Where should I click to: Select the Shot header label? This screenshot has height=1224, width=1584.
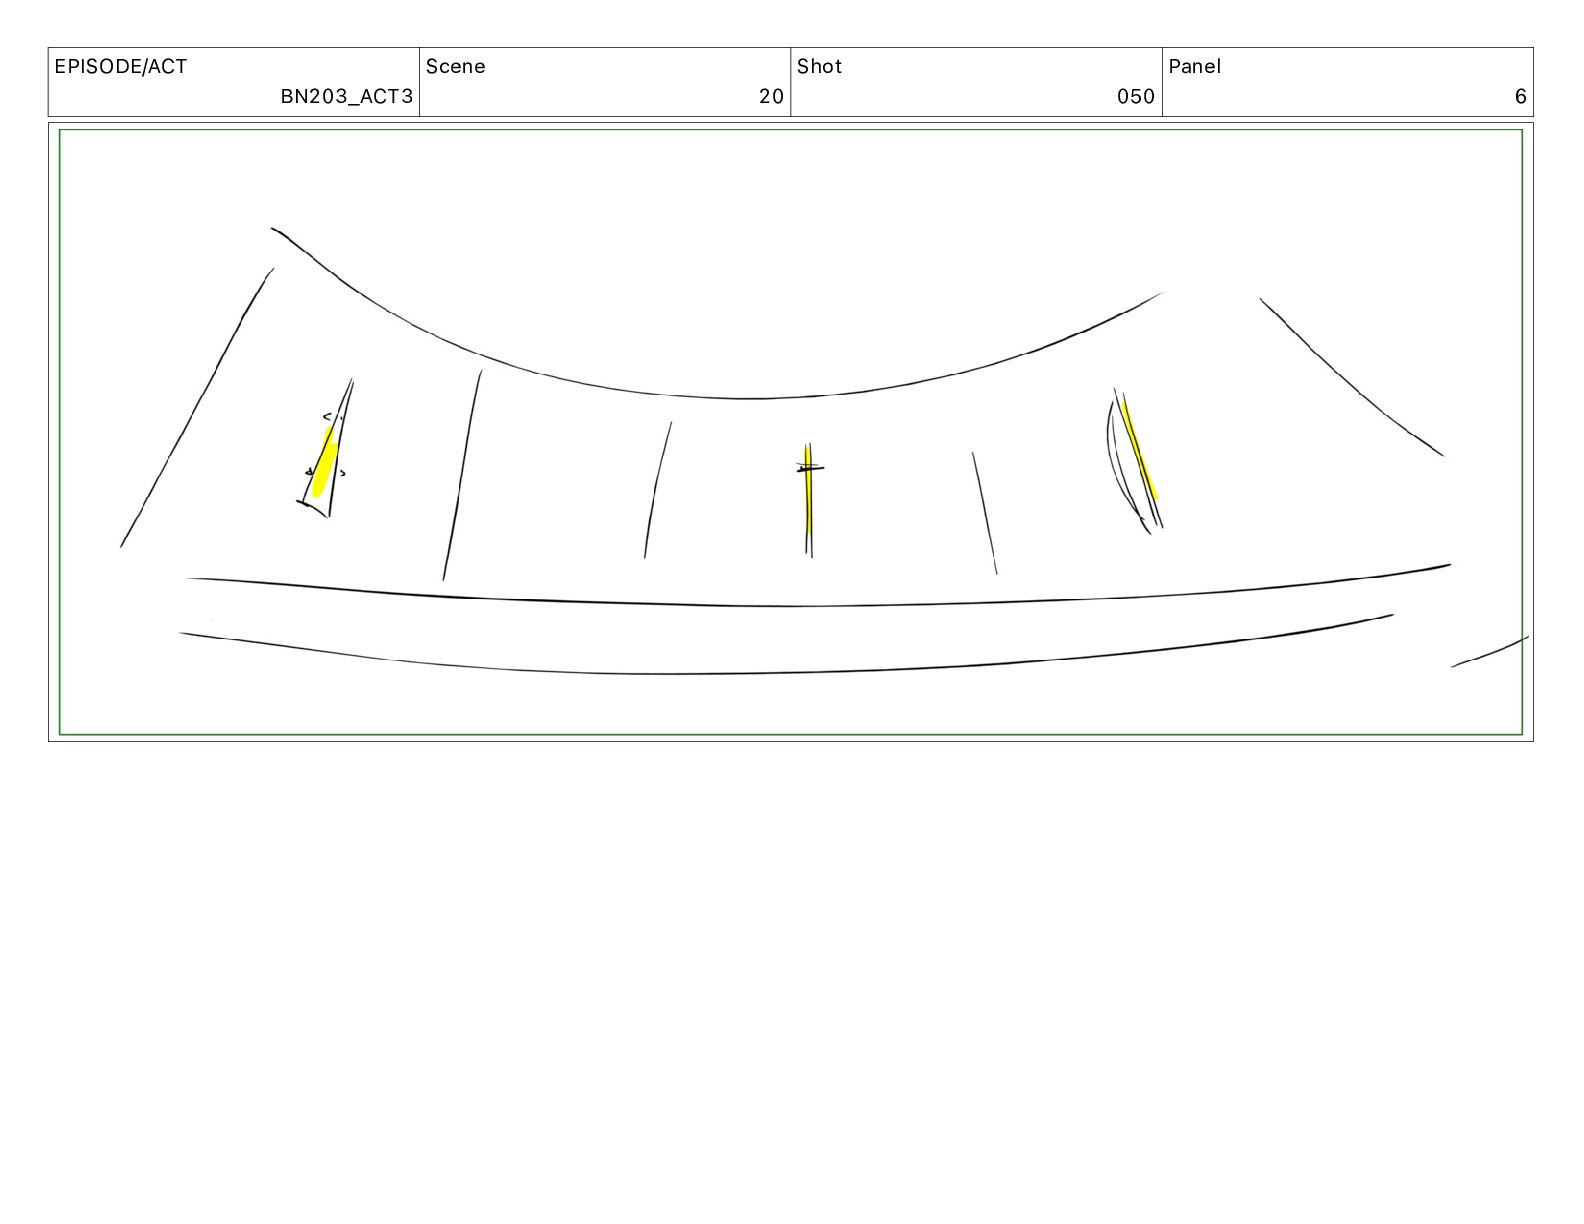pos(820,67)
